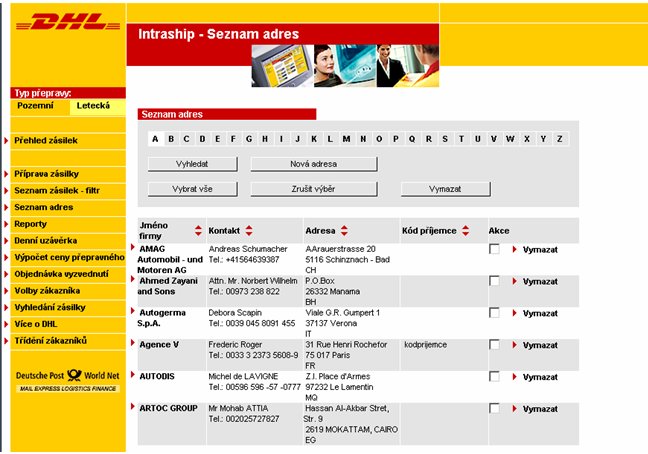Image resolution: width=648 pixels, height=454 pixels.
Task: Click Vymazat link in Autogerma row
Action: click(540, 314)
